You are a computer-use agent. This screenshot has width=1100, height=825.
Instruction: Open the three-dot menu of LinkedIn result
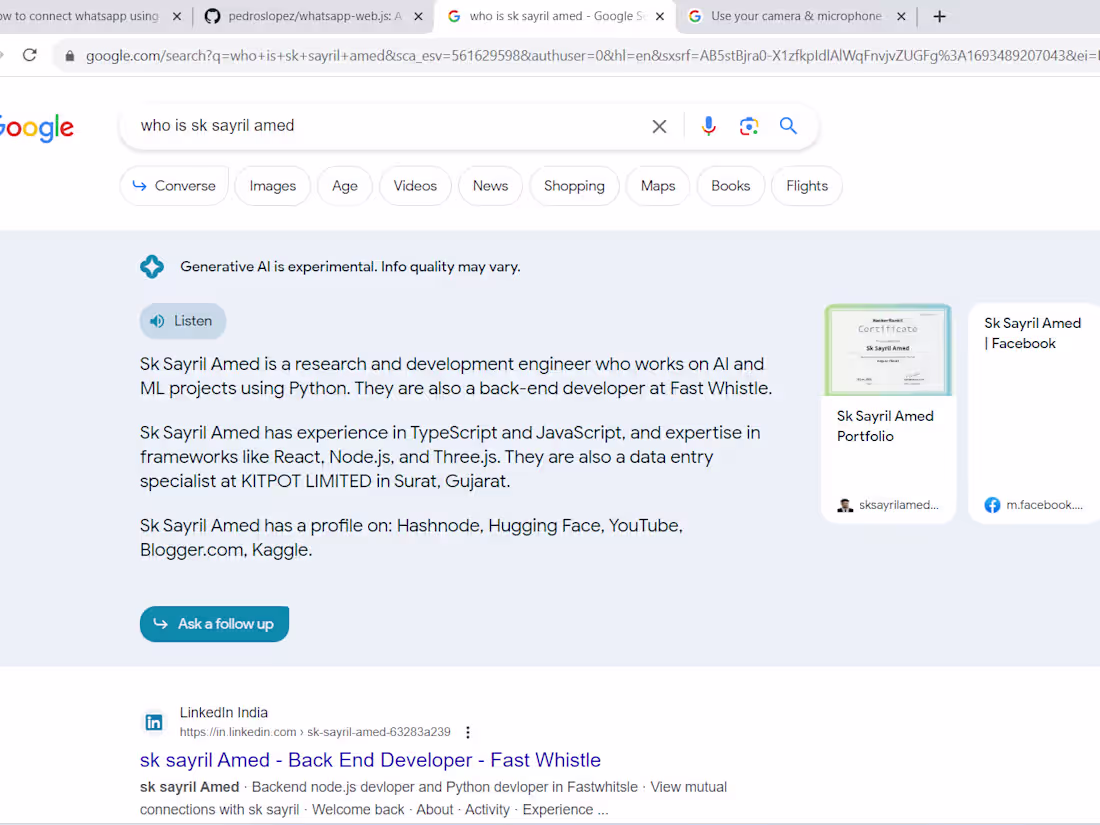[468, 732]
